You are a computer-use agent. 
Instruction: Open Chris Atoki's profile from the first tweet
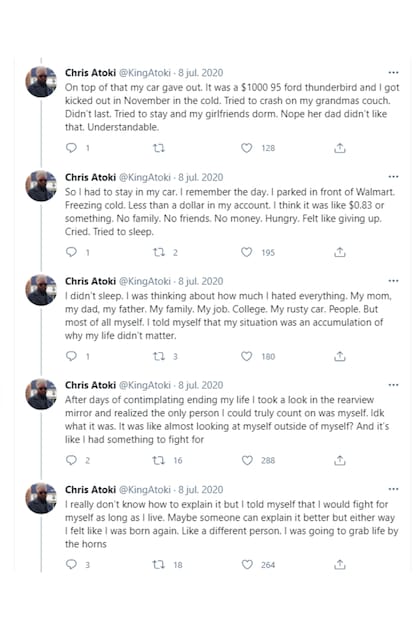(x=90, y=73)
